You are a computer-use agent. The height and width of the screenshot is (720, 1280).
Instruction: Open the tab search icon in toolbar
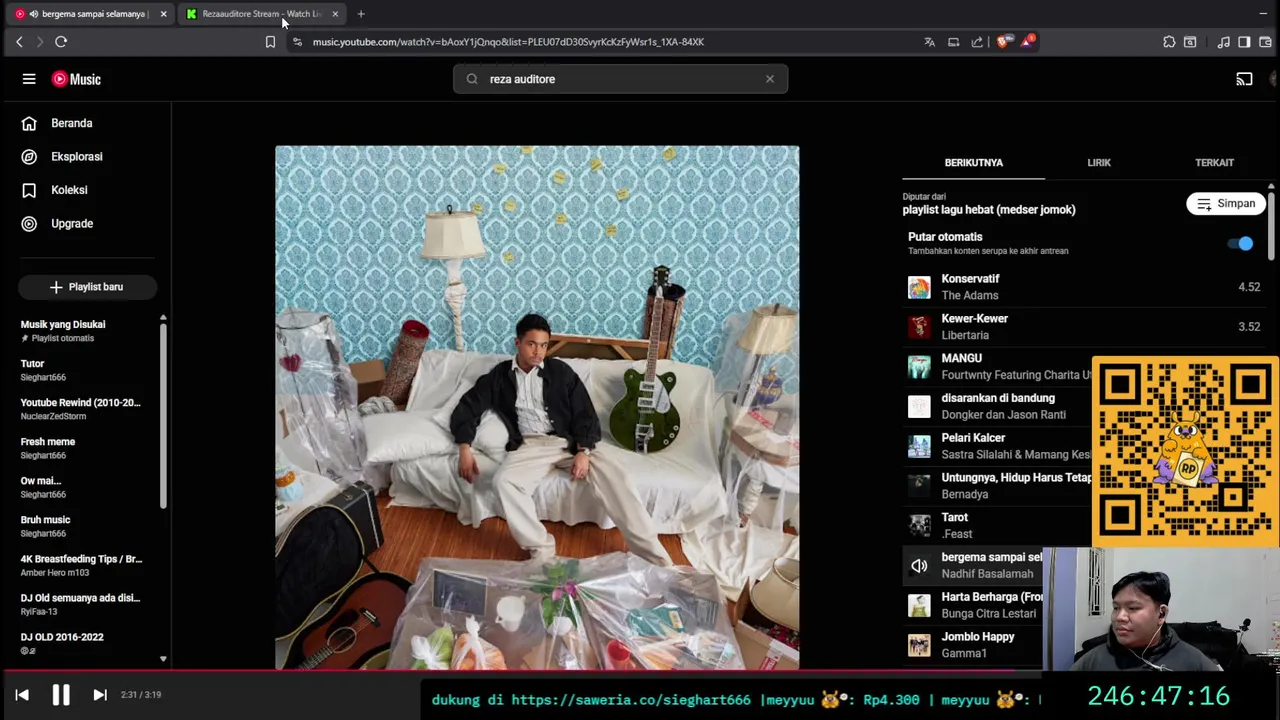coord(1190,42)
